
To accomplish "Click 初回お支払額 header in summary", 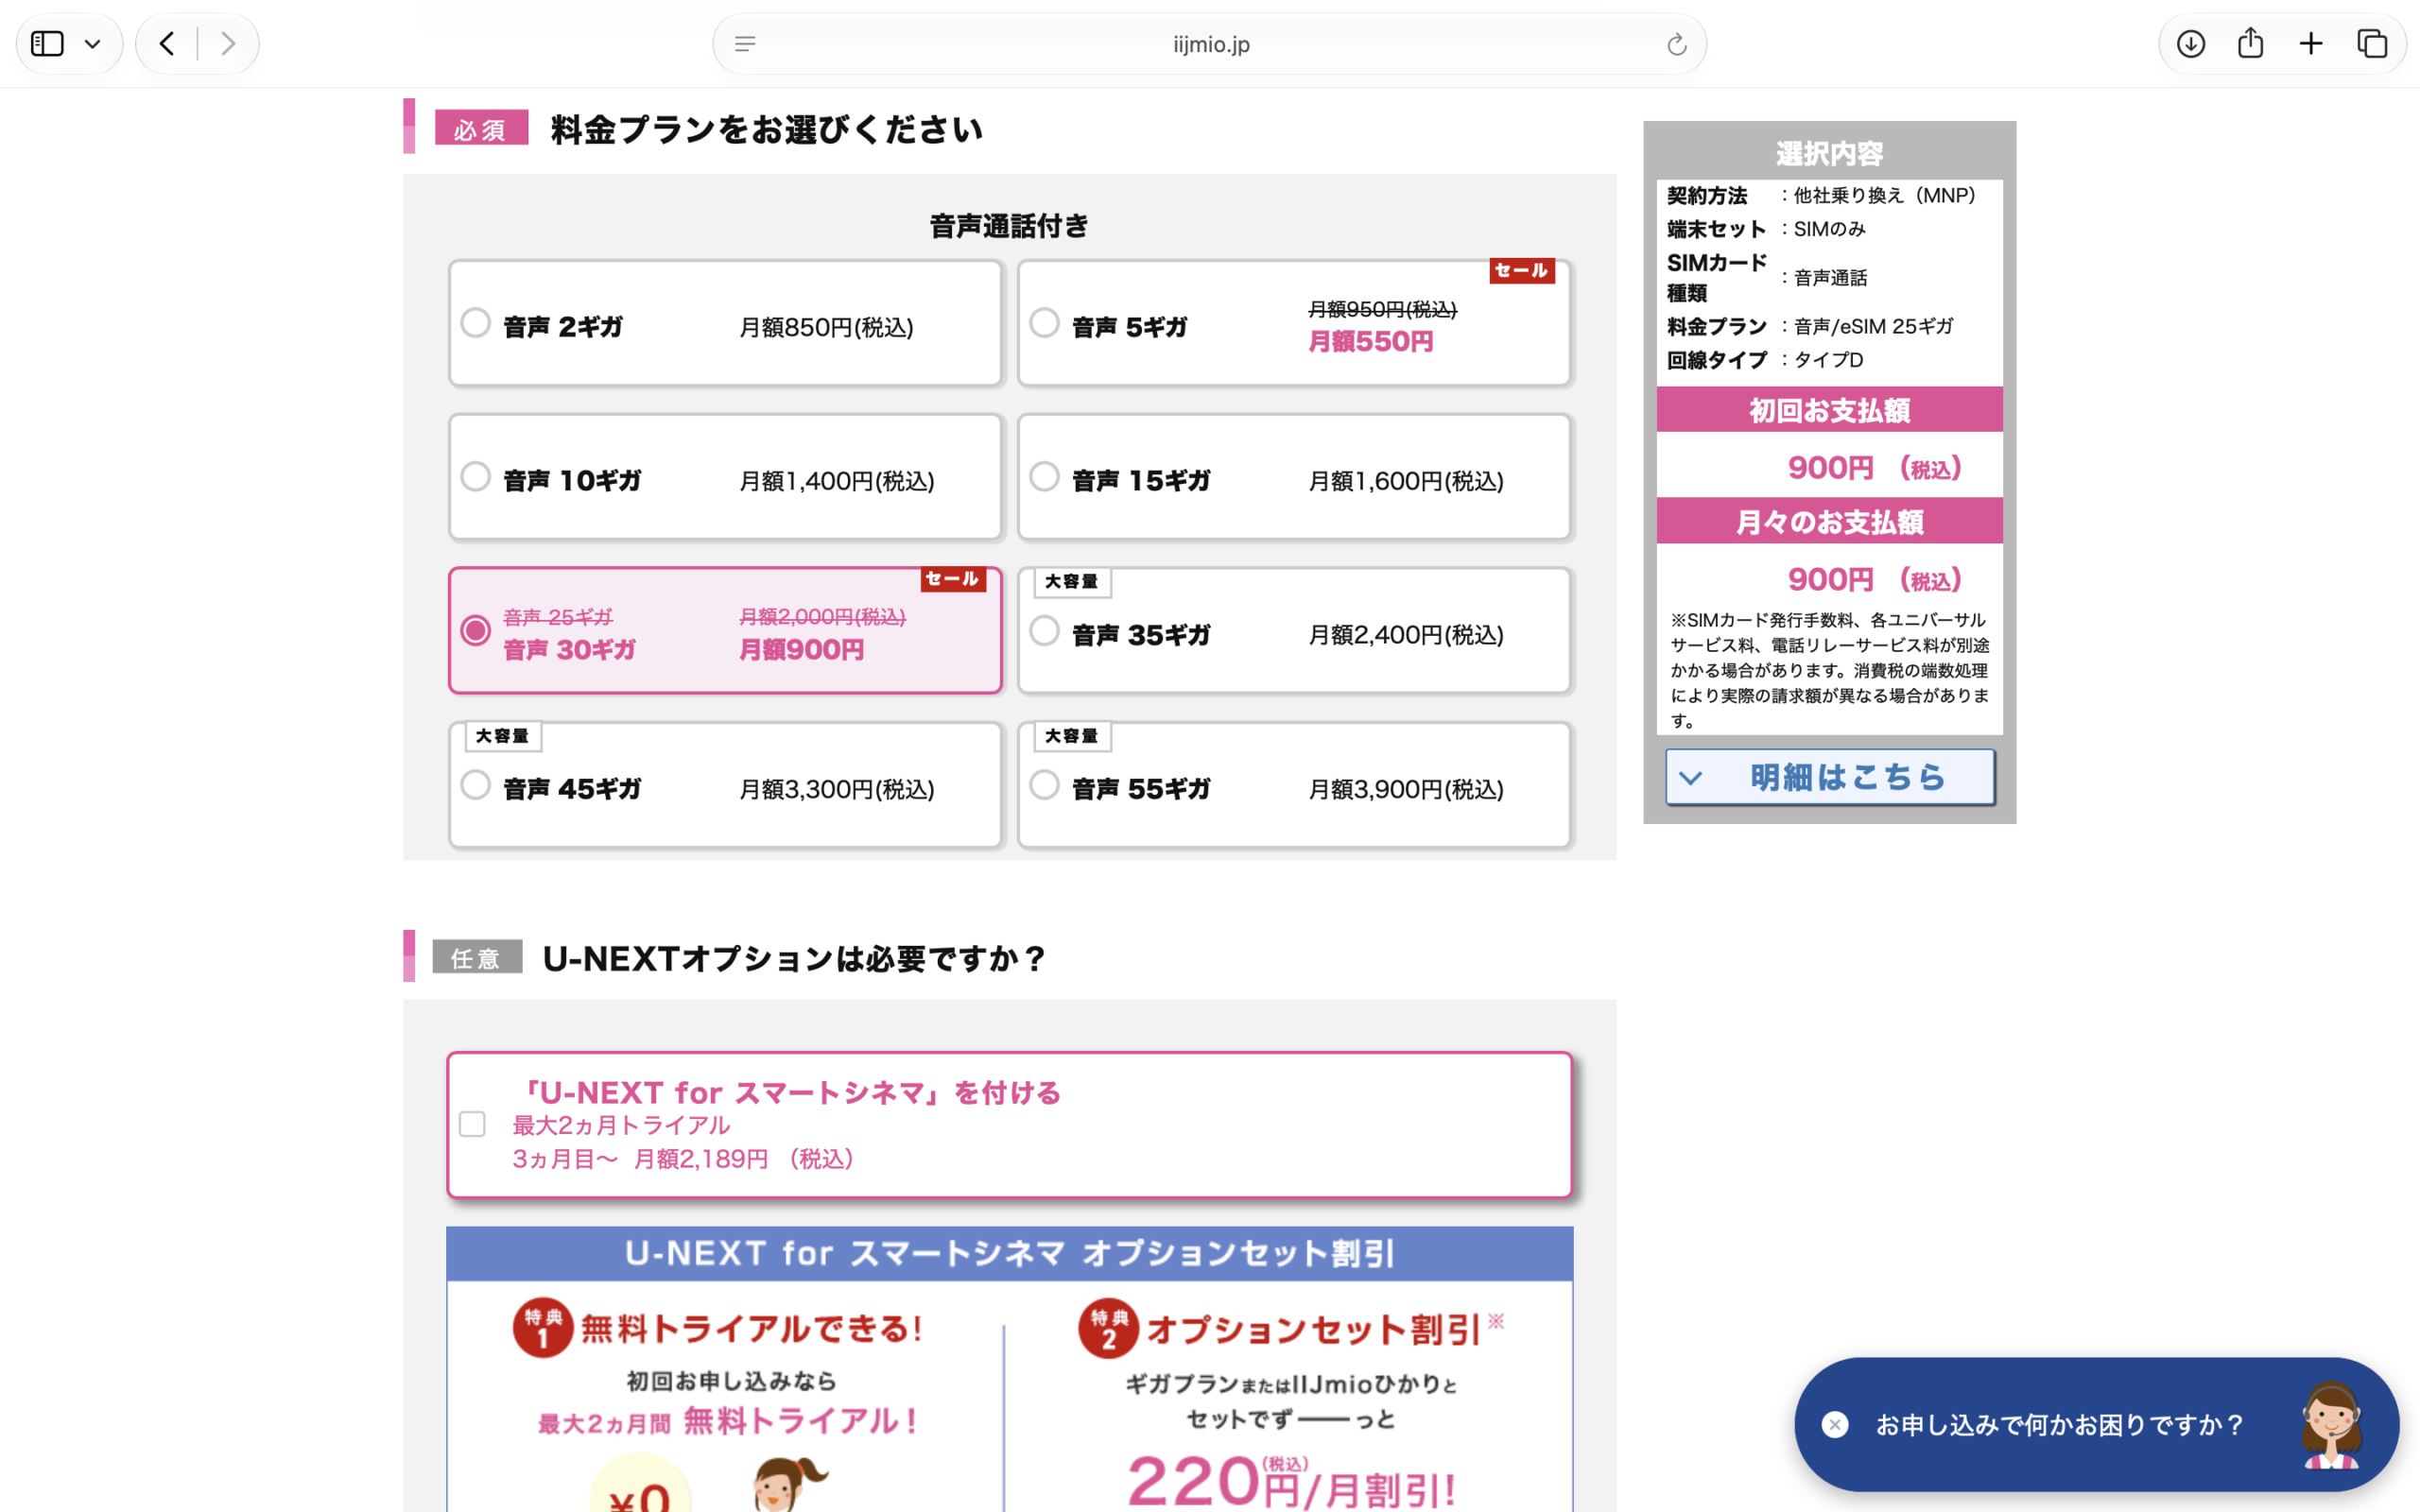I will 1830,410.
